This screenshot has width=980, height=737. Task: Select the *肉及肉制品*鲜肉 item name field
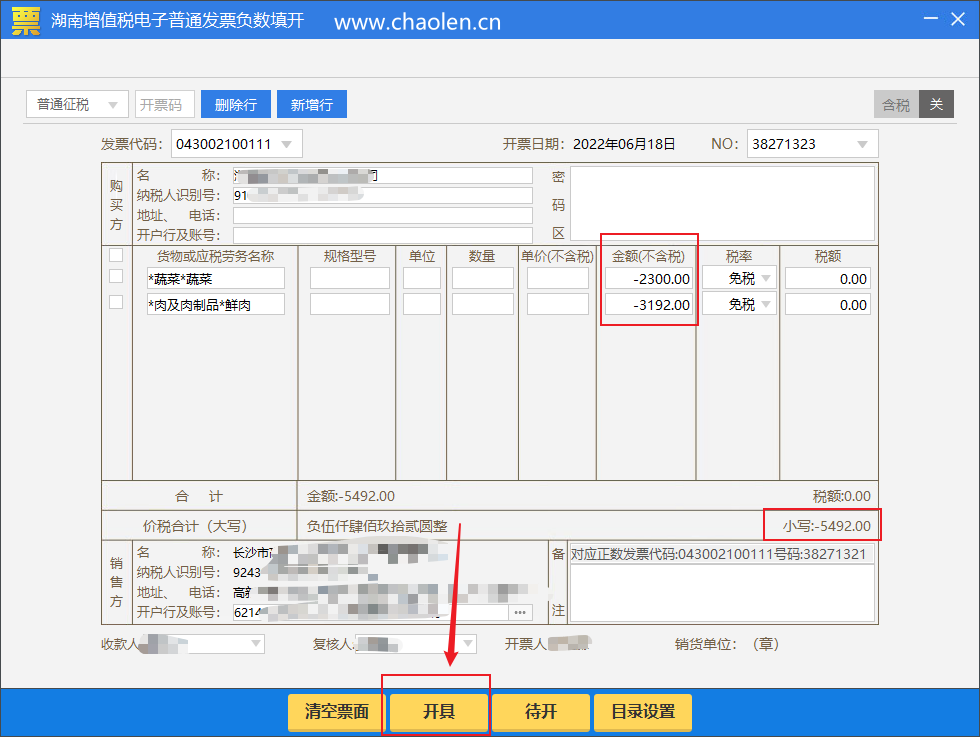tap(216, 305)
